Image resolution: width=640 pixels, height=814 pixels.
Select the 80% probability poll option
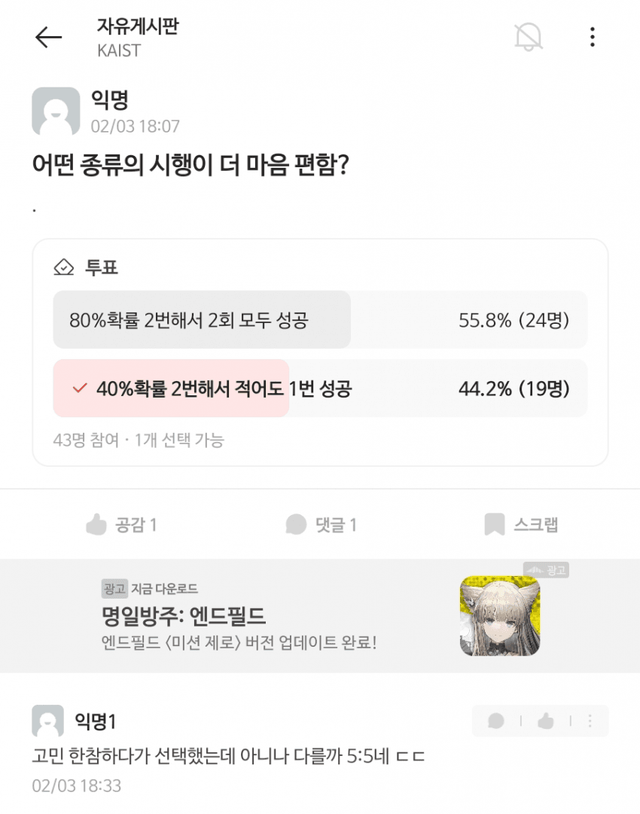(x=320, y=320)
